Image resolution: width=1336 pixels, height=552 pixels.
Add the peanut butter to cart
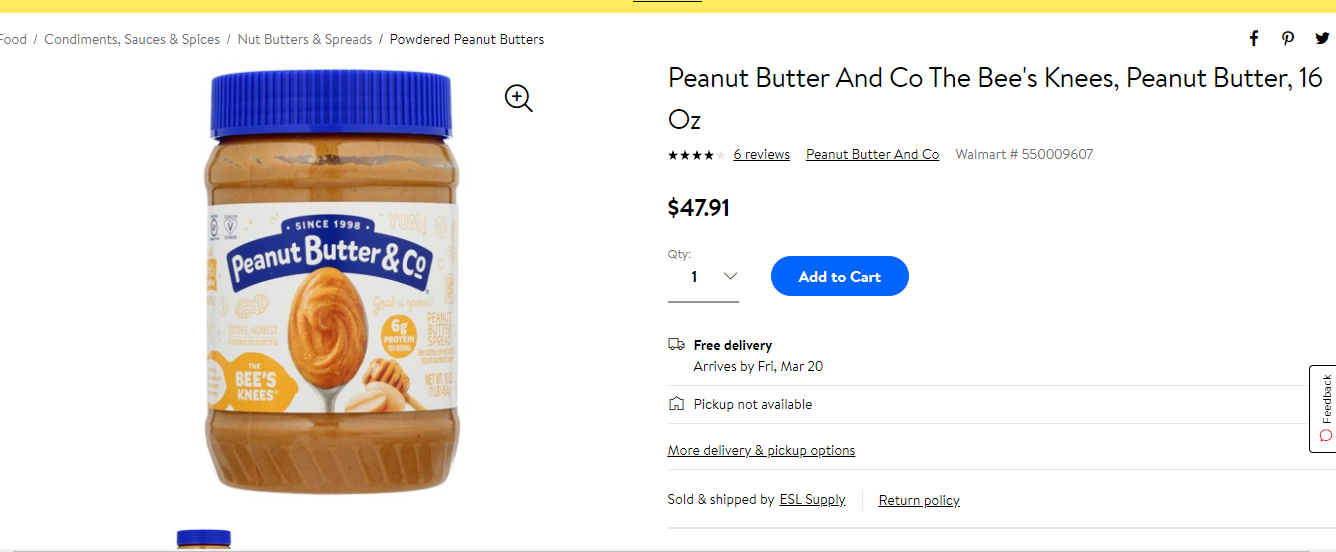pyautogui.click(x=840, y=277)
